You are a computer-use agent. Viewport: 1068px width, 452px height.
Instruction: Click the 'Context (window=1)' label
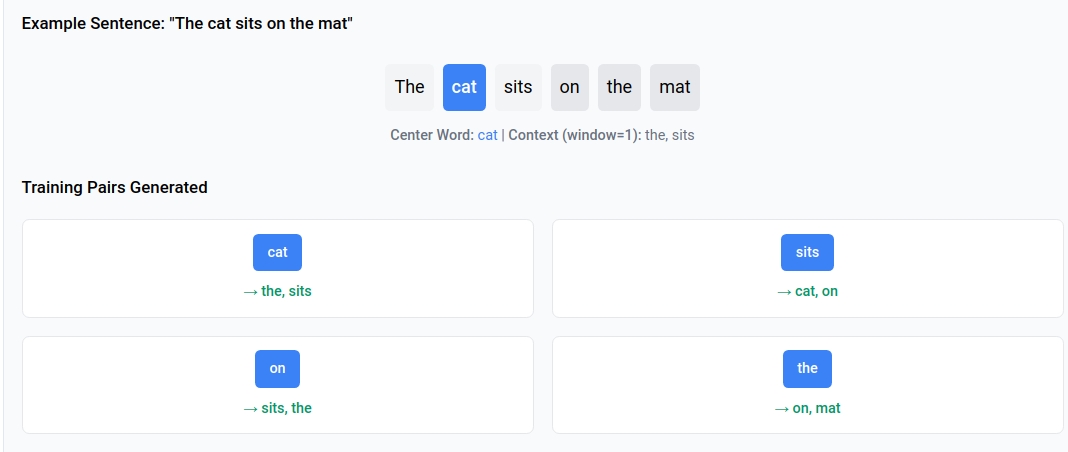pos(575,135)
